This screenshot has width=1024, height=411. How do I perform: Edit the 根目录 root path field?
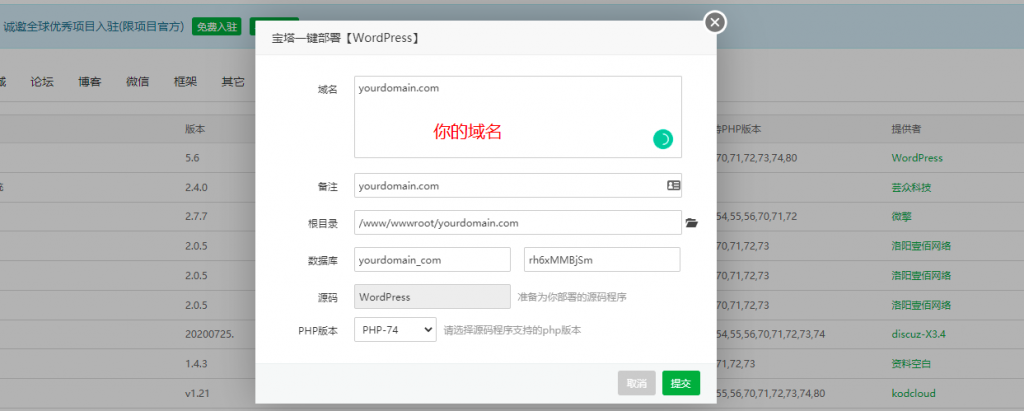[x=518, y=223]
